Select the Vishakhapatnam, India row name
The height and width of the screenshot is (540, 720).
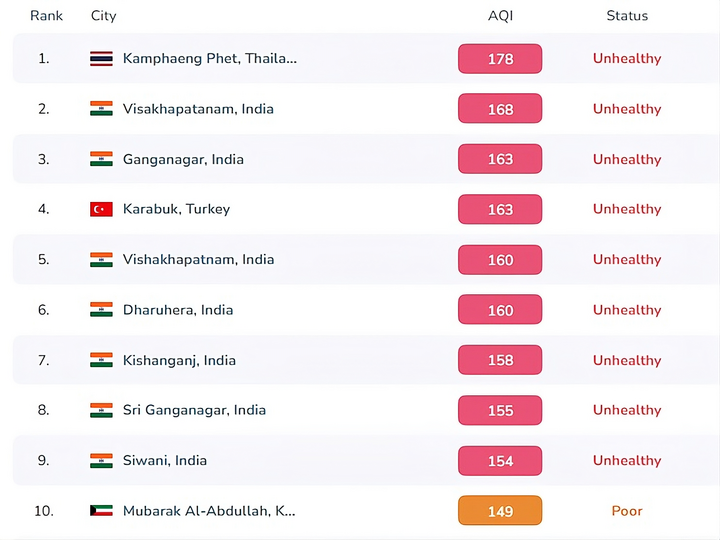coord(198,259)
